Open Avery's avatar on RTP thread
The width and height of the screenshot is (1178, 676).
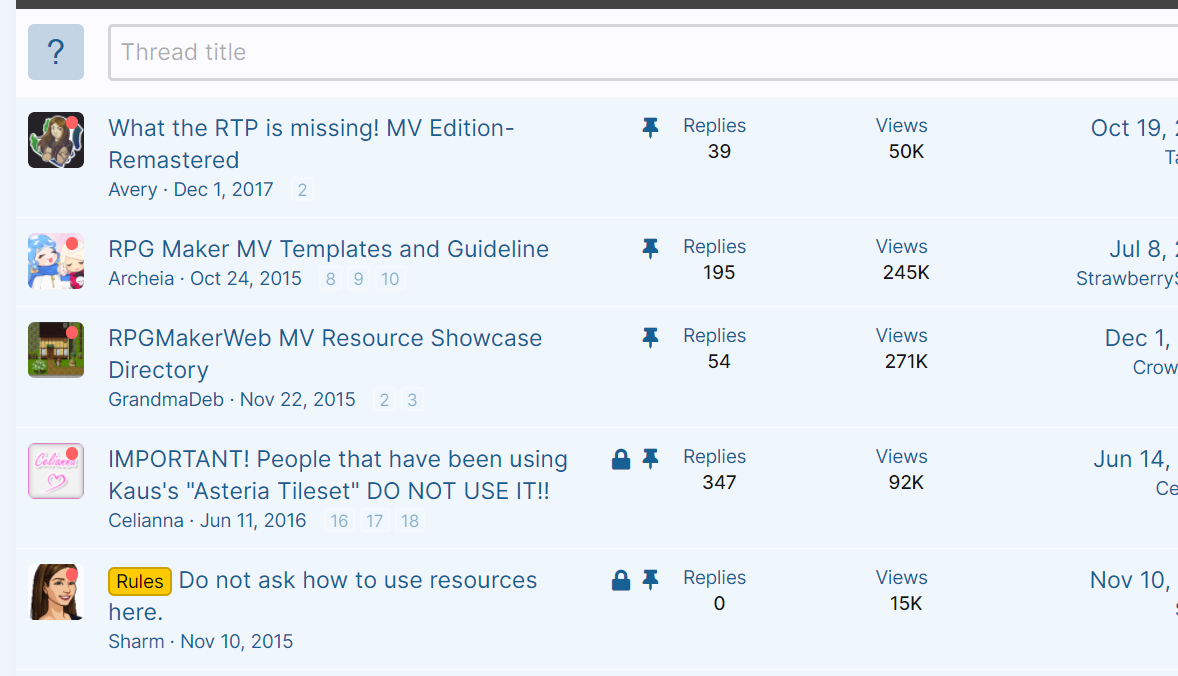tap(56, 140)
